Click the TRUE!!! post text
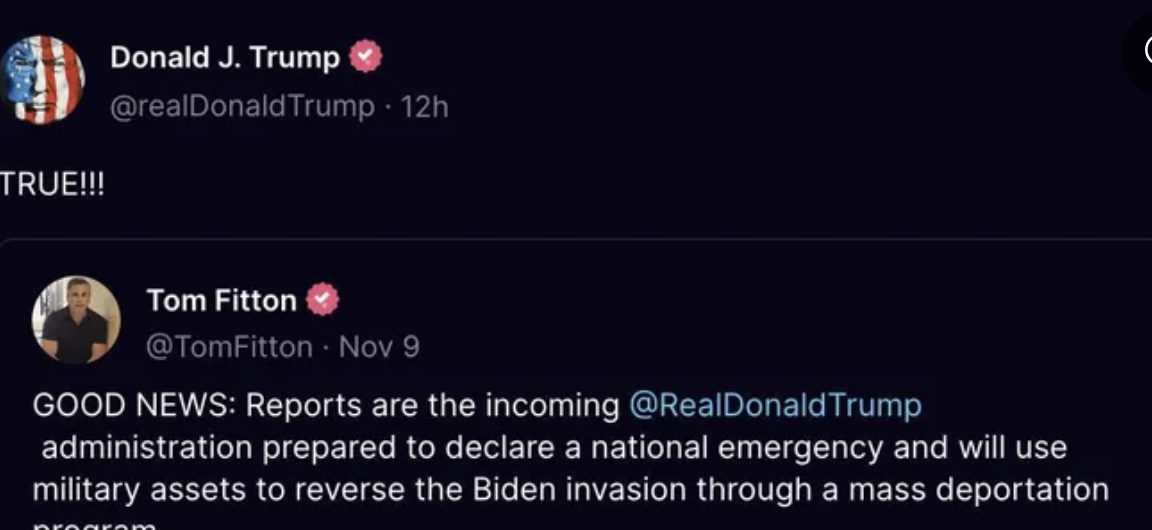This screenshot has height=530, width=1152. [52, 186]
